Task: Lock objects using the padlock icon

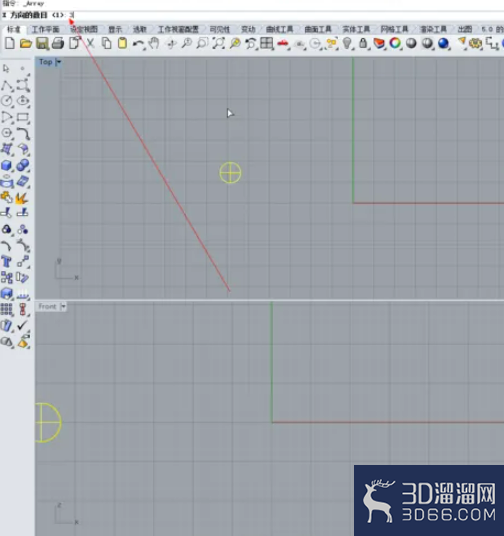Action: pyautogui.click(x=363, y=43)
